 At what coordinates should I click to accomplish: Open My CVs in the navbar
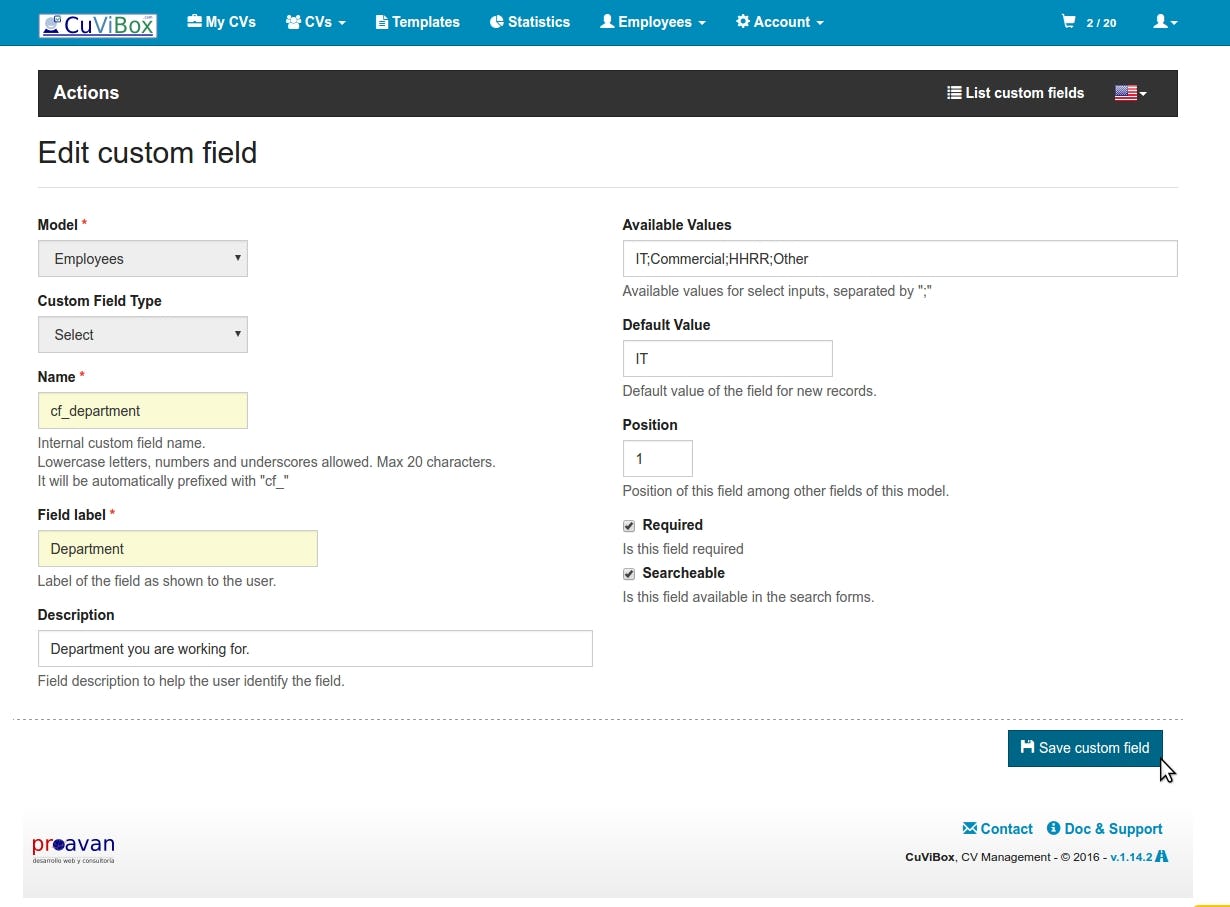[x=221, y=22]
